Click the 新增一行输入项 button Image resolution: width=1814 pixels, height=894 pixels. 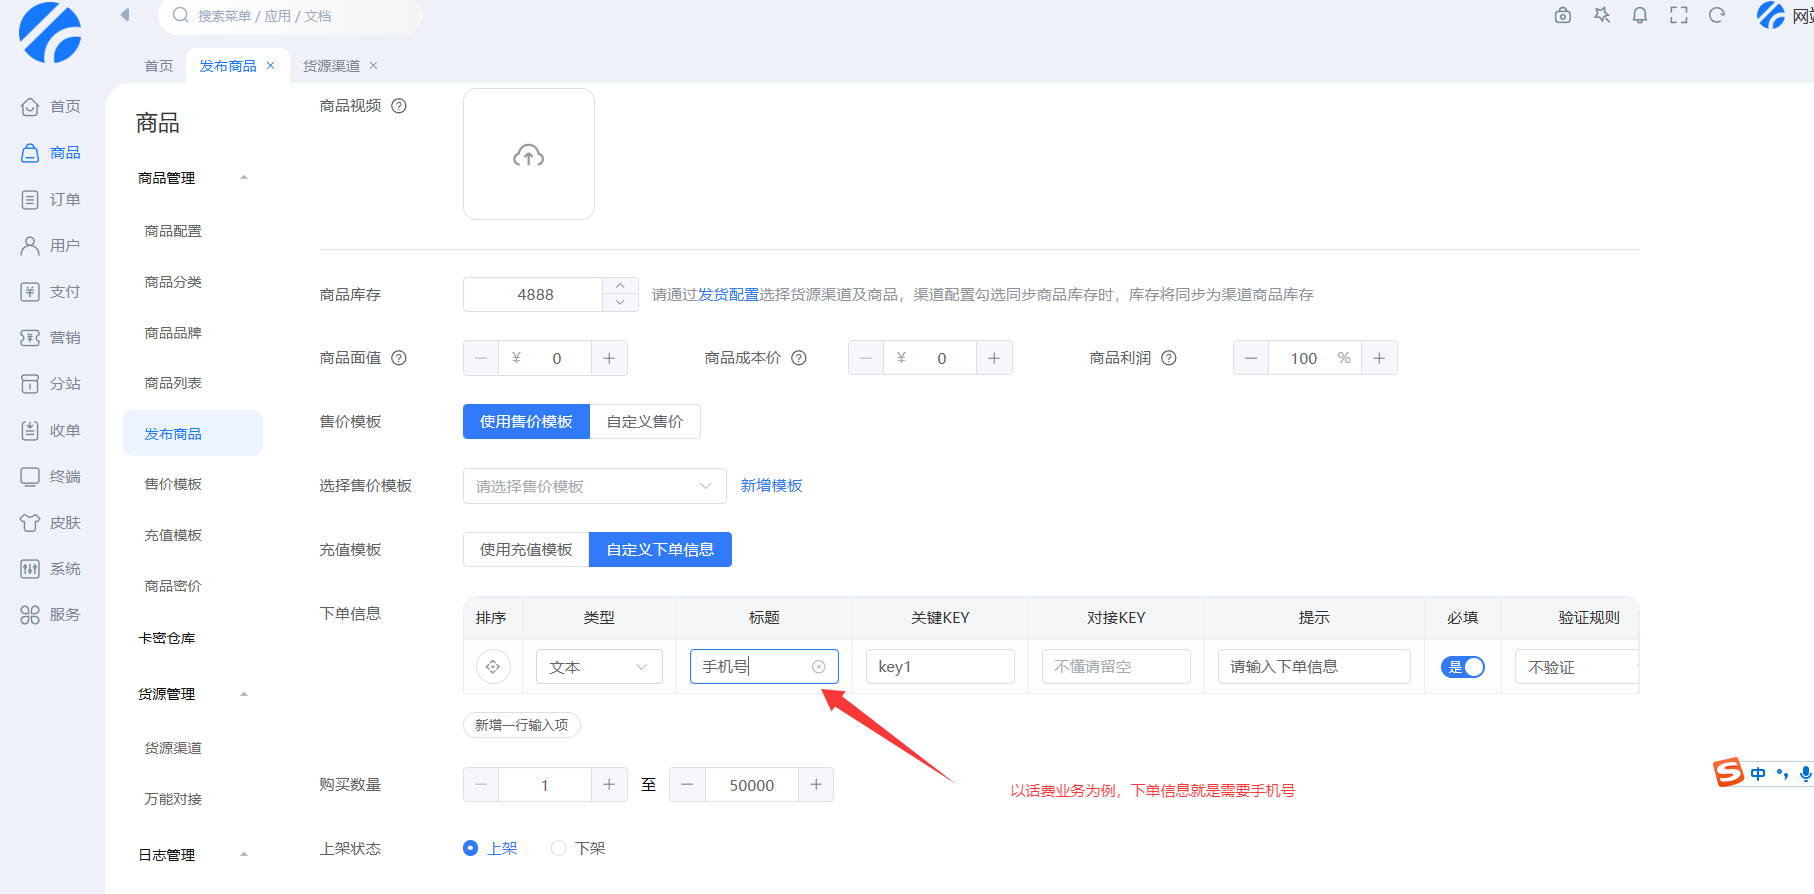[x=521, y=725]
